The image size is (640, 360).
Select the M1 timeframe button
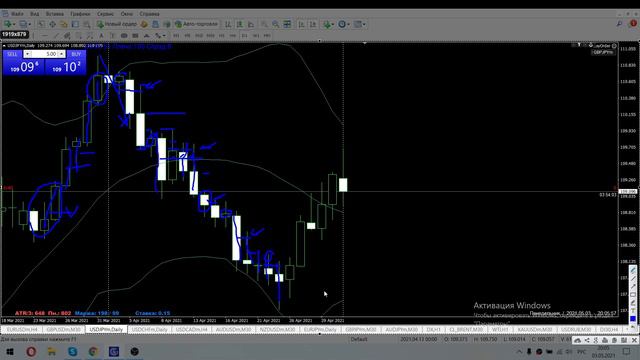(176, 36)
